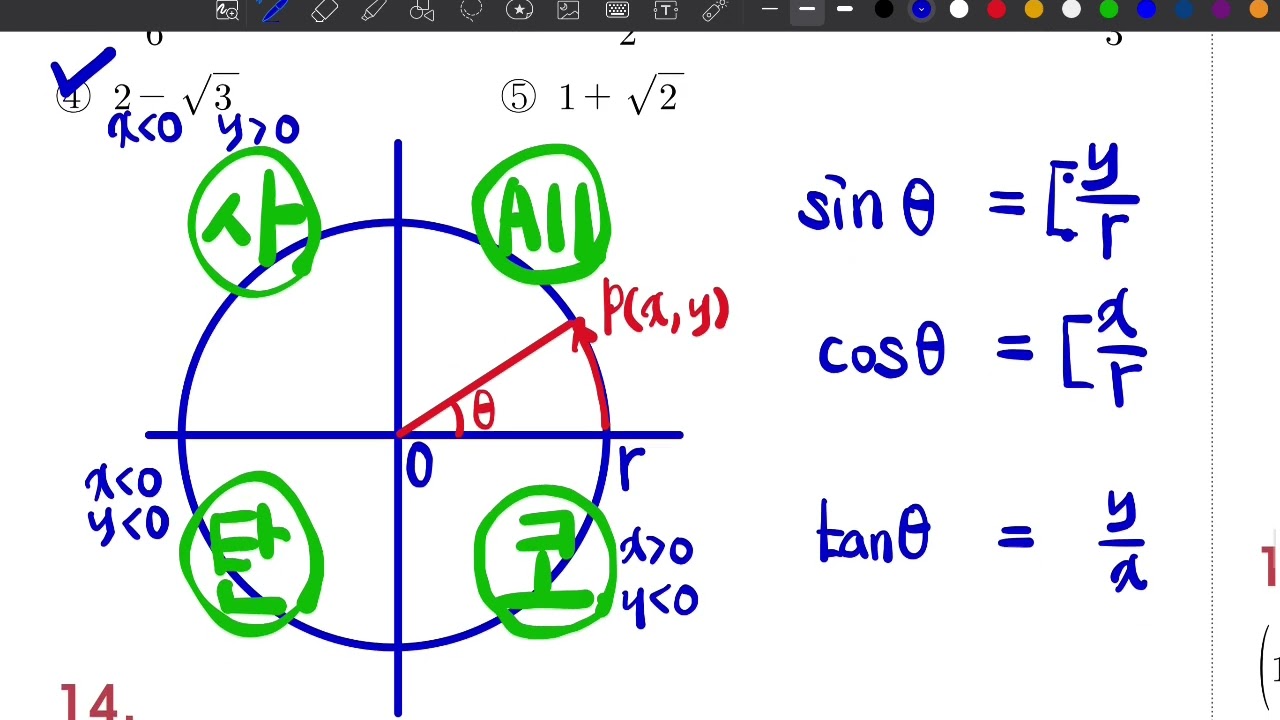The height and width of the screenshot is (720, 1280).
Task: Select the text box tool
Action: [666, 10]
